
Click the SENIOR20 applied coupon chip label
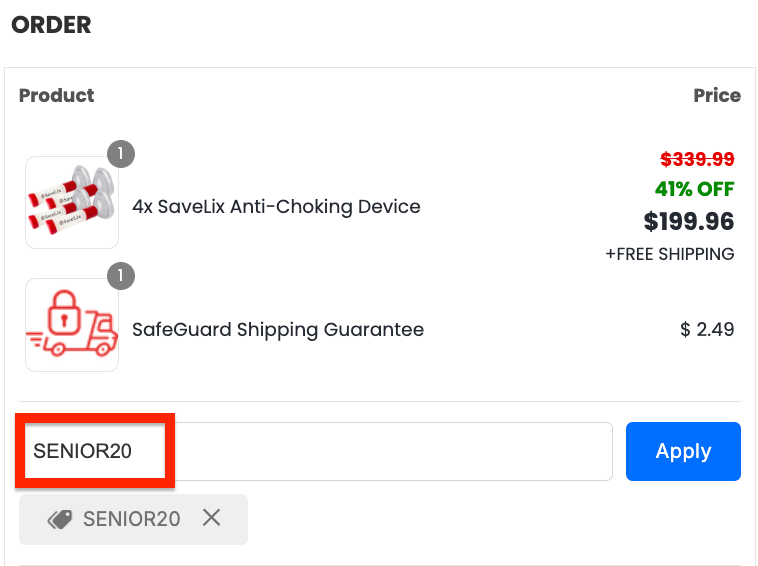(x=131, y=519)
